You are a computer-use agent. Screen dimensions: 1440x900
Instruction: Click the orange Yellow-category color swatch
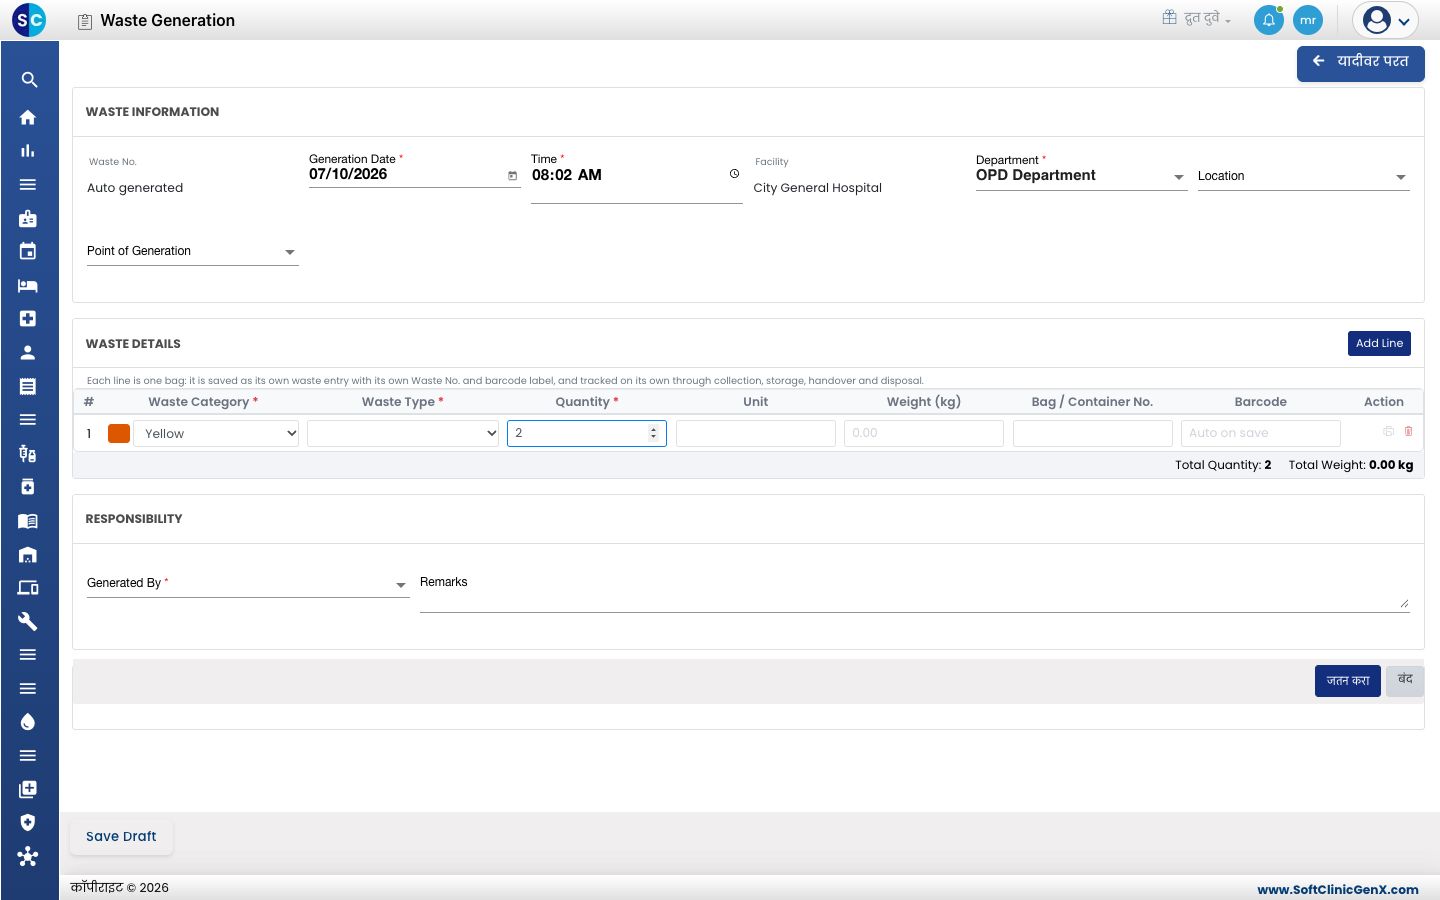tap(119, 433)
